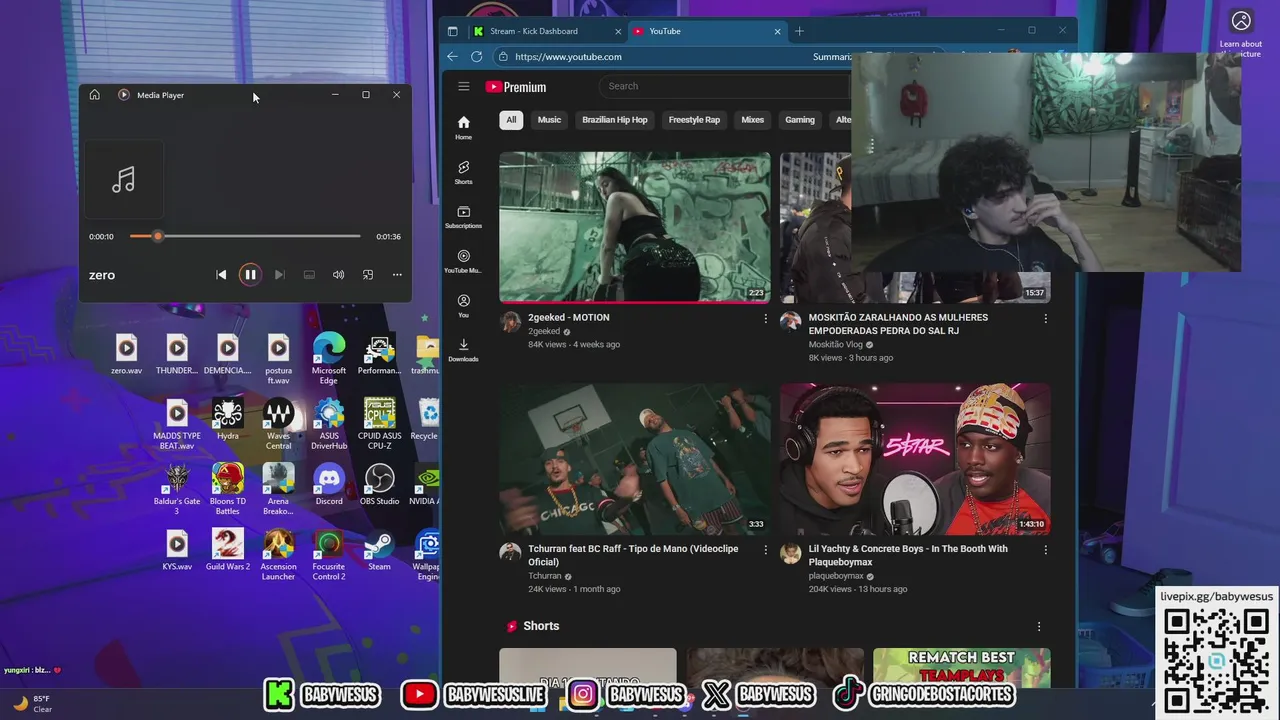The height and width of the screenshot is (720, 1280).
Task: Select the KYS.wav desktop file
Action: [x=177, y=551]
